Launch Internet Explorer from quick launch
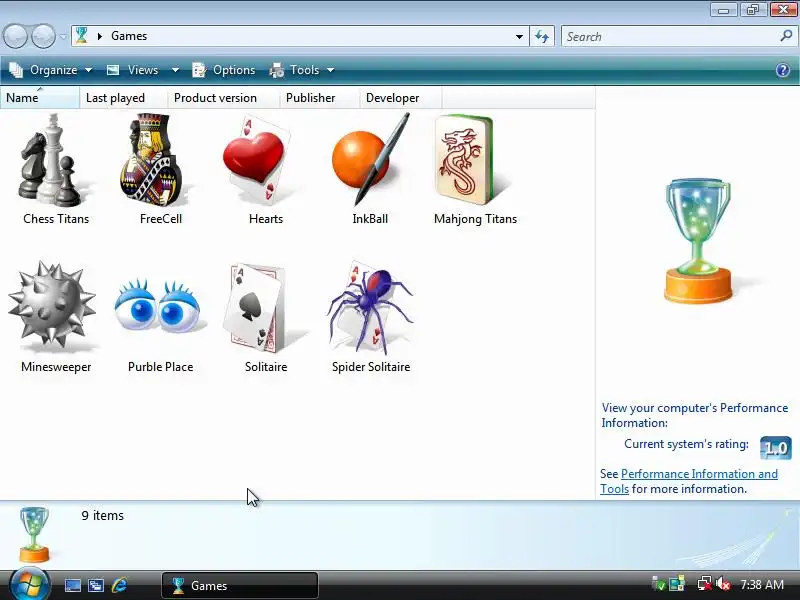This screenshot has height=600, width=800. pos(119,585)
